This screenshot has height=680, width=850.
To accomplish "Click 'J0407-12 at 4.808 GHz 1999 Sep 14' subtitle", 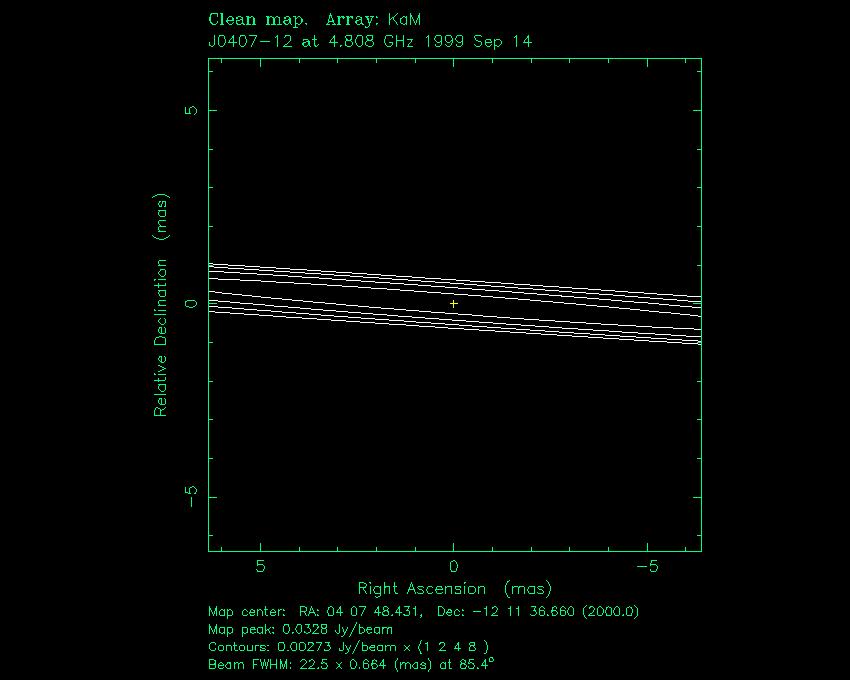I will (x=370, y=42).
